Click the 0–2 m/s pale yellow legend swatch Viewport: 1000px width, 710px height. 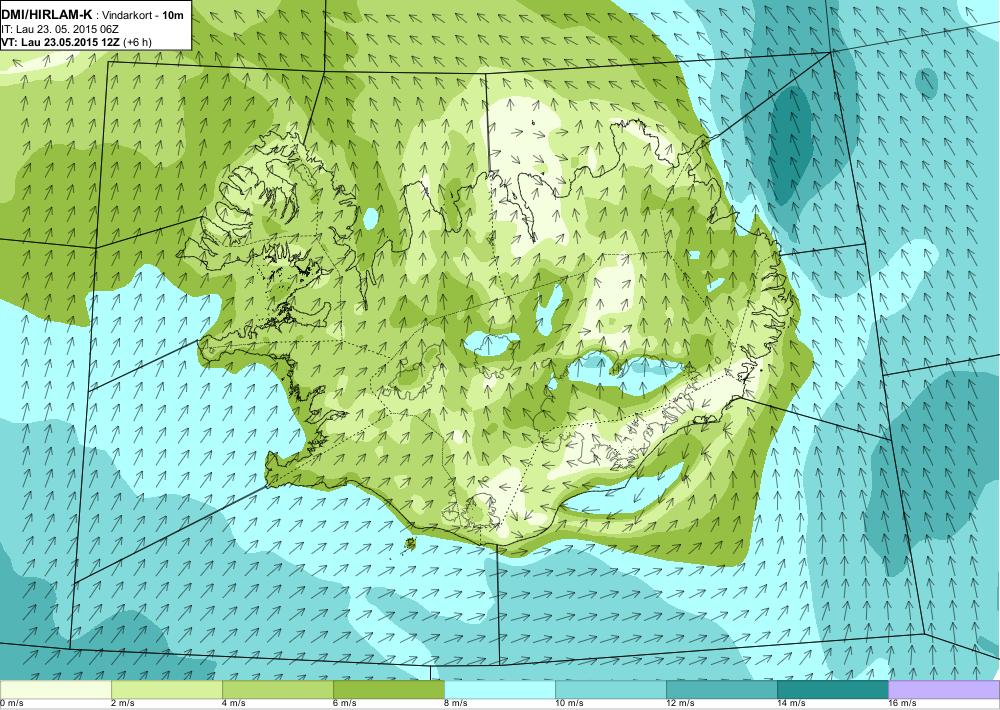[x=55, y=689]
